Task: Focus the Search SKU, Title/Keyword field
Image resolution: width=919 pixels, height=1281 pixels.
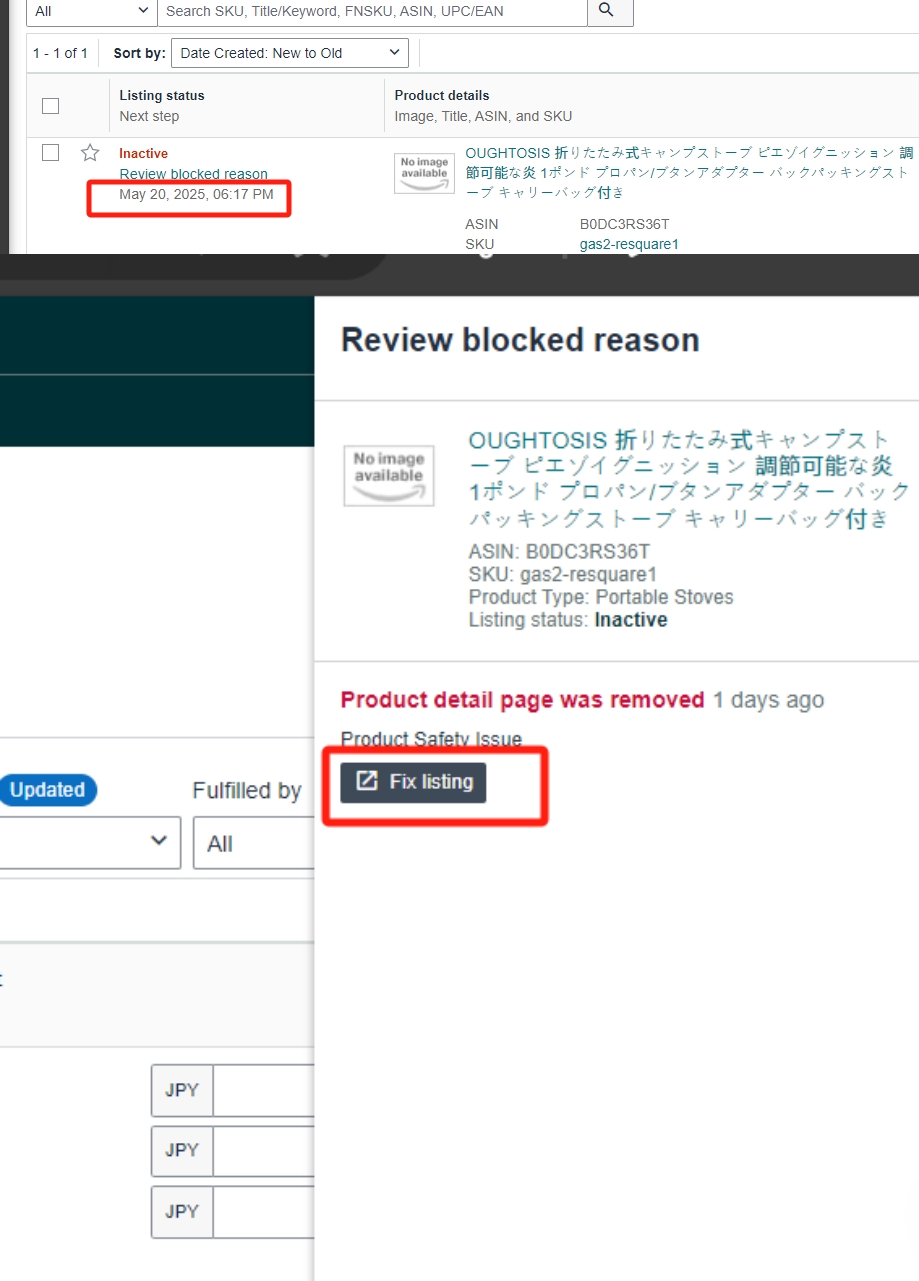Action: click(x=372, y=11)
